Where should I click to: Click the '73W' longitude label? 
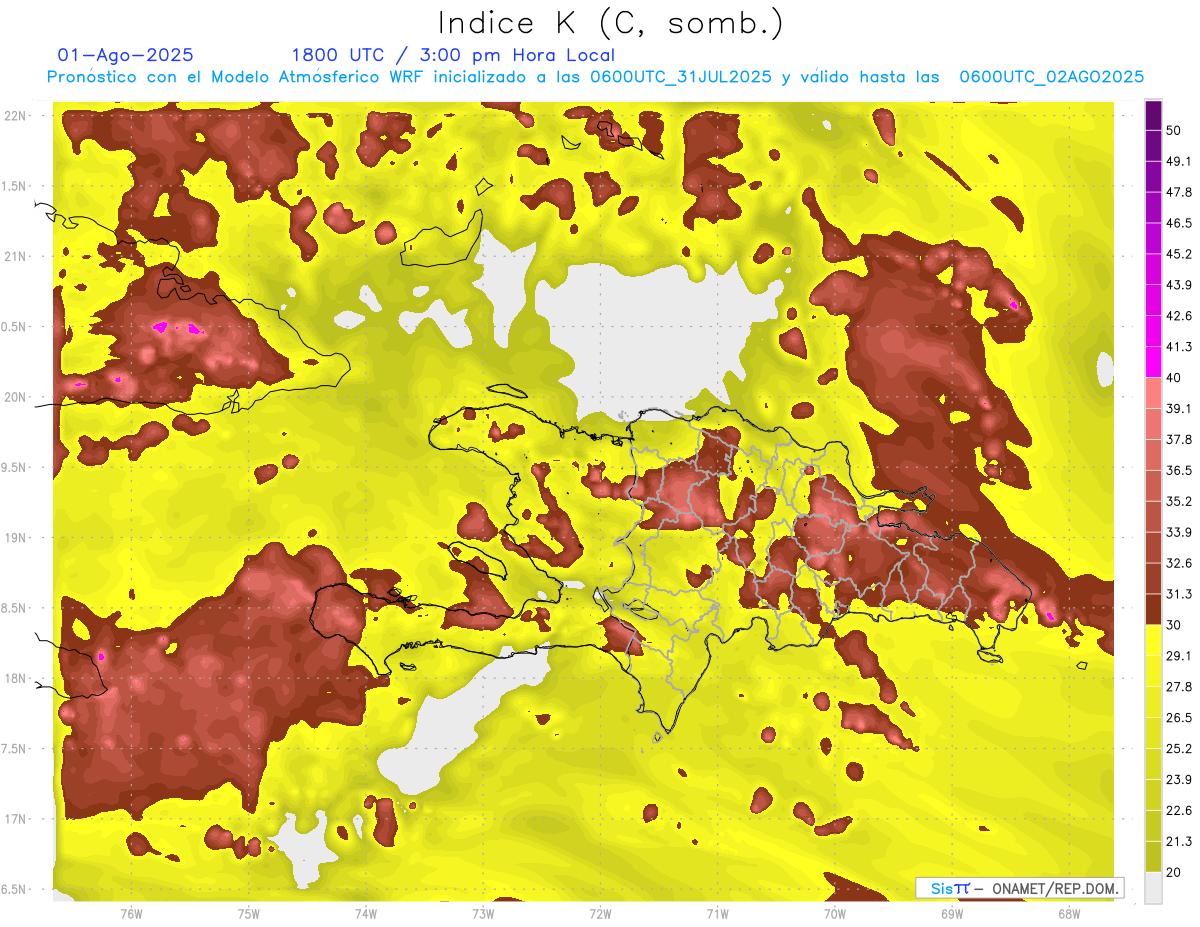tap(483, 913)
